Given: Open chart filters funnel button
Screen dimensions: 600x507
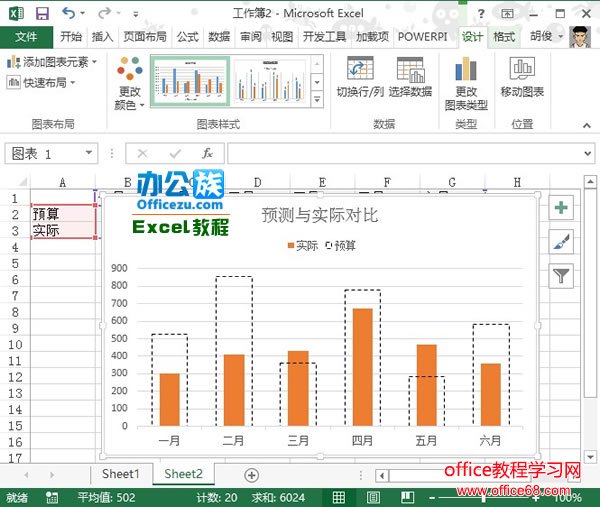Looking at the screenshot, I should pos(561,276).
